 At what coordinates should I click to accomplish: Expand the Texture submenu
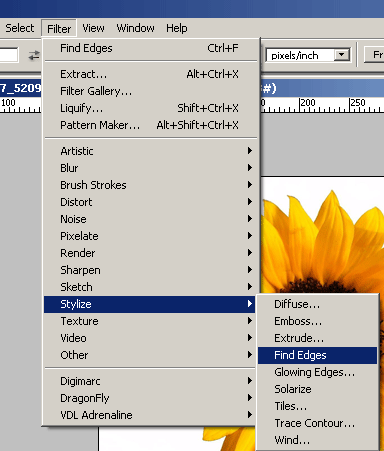pos(149,321)
